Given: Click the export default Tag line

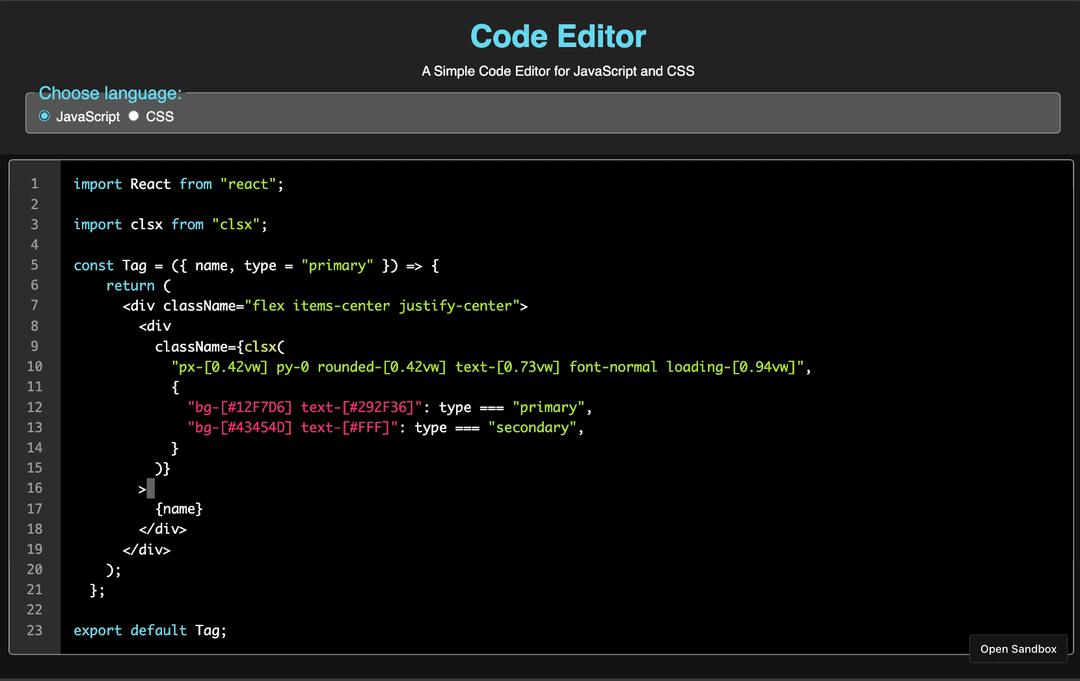Looking at the screenshot, I should point(150,631).
